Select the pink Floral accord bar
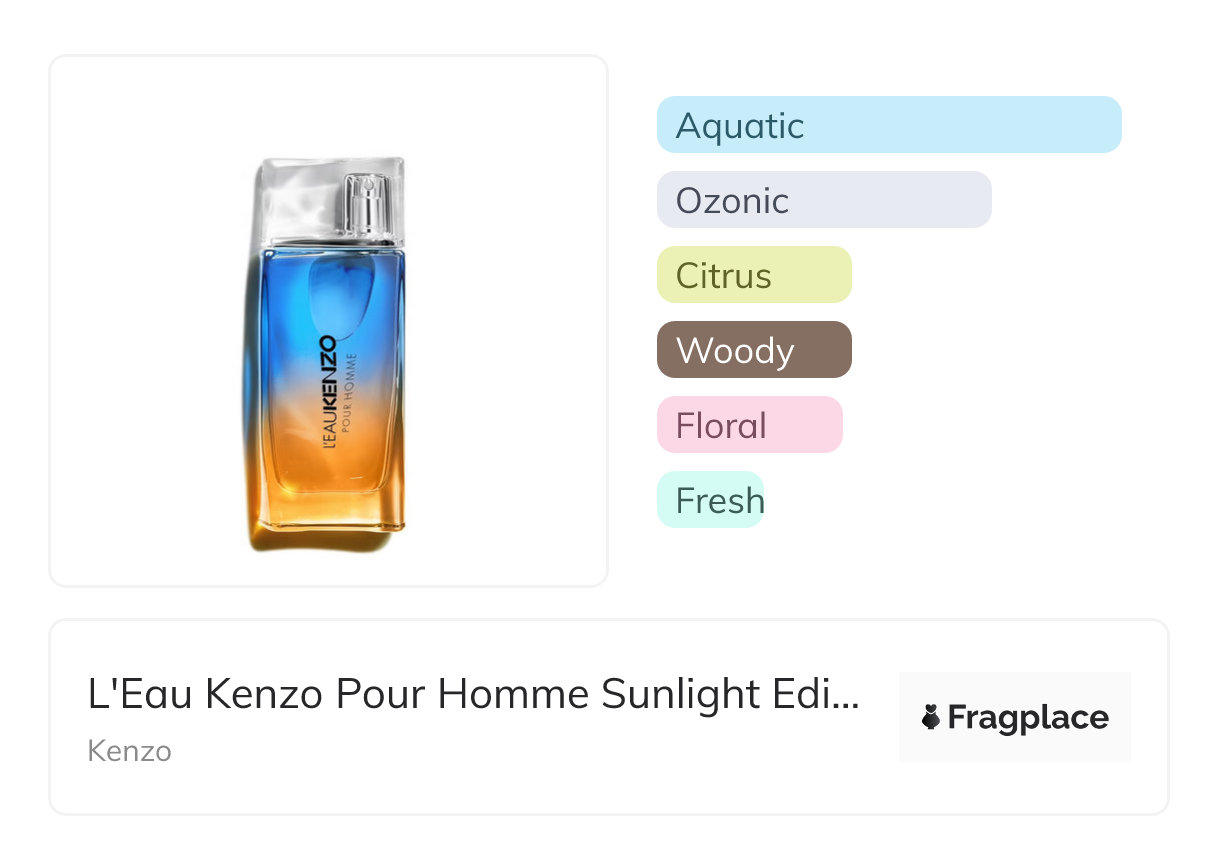The height and width of the screenshot is (864, 1218). tap(749, 425)
